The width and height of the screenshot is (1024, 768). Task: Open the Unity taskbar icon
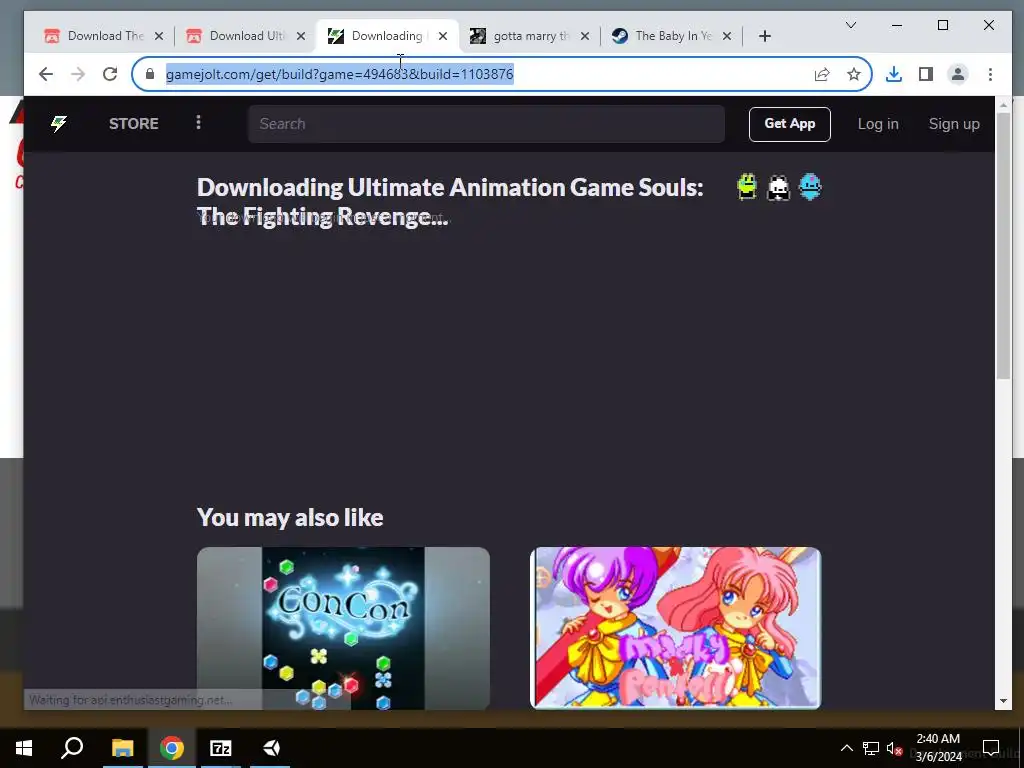pyautogui.click(x=271, y=748)
